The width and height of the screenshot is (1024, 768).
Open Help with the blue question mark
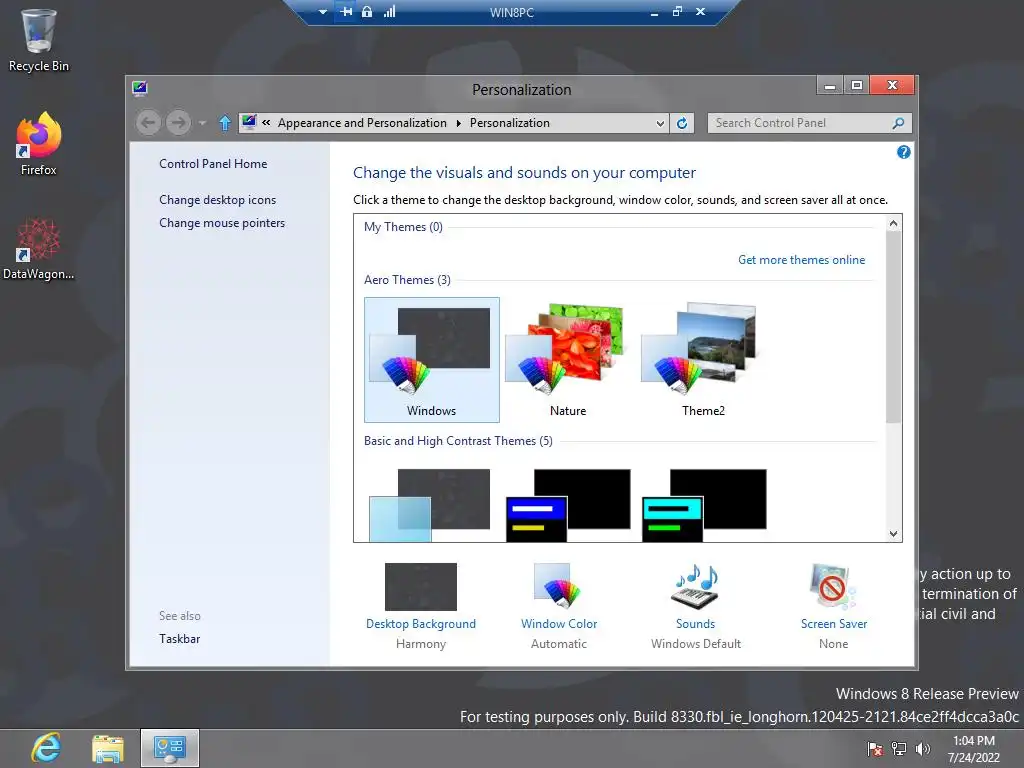coord(903,152)
